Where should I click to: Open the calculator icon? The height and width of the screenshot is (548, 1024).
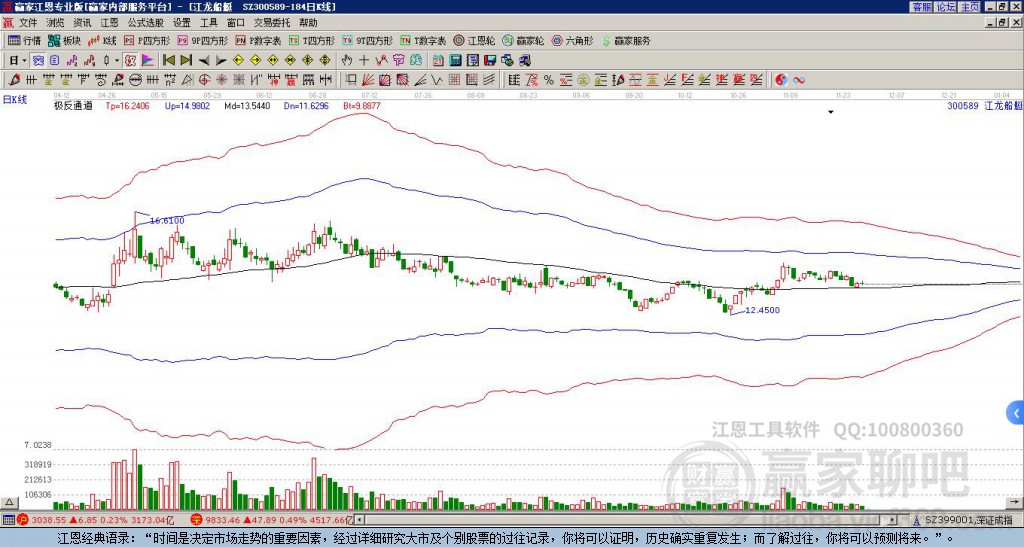455,60
